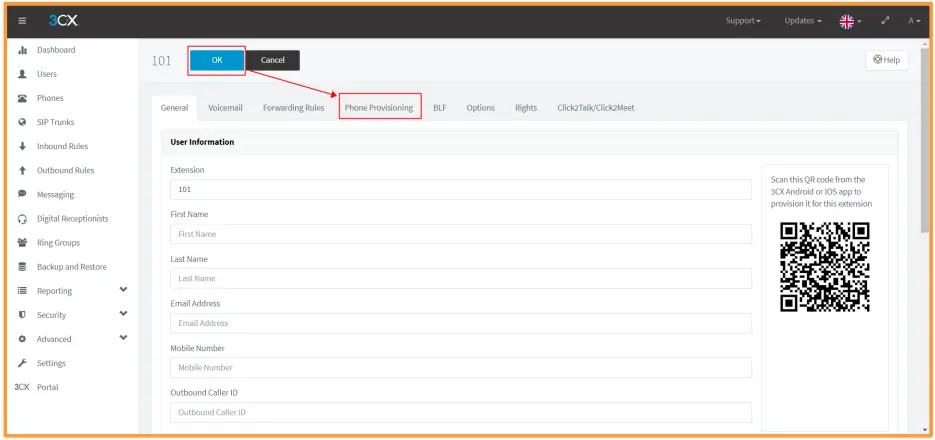
Task: Open the hamburger menu icon
Action: coord(22,21)
